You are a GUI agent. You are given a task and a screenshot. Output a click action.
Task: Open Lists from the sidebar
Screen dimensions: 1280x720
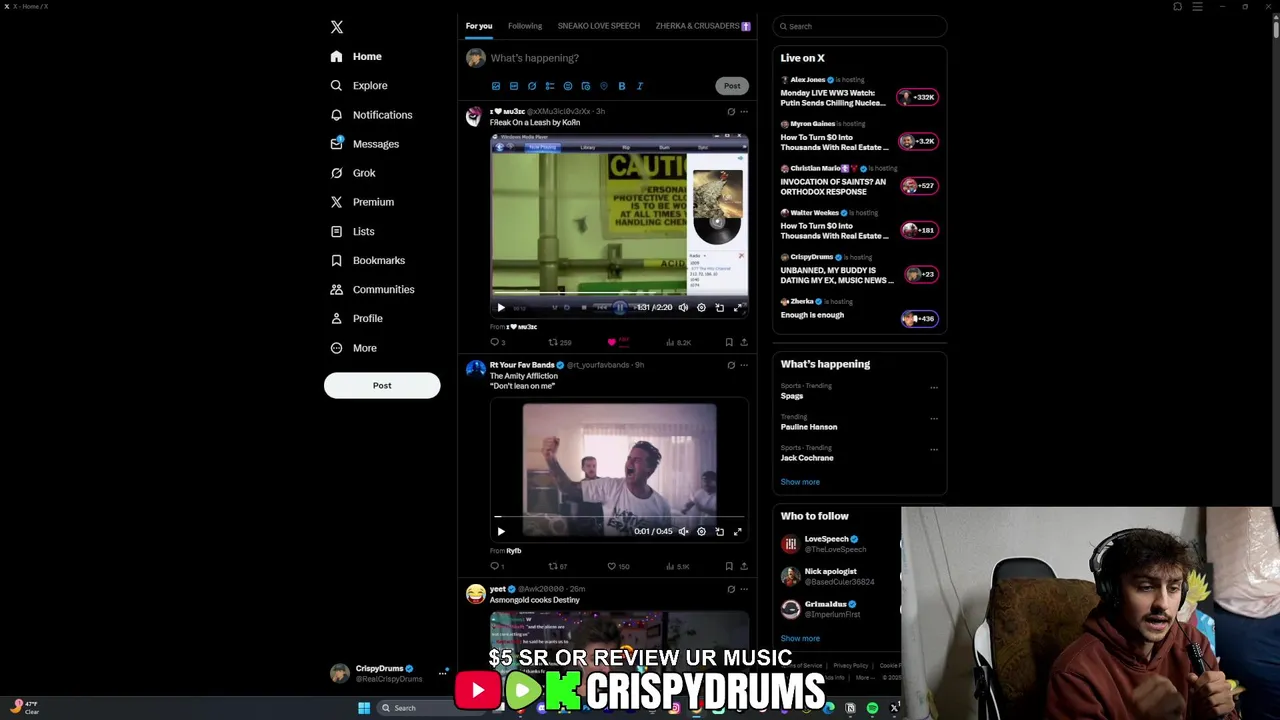tap(352, 231)
